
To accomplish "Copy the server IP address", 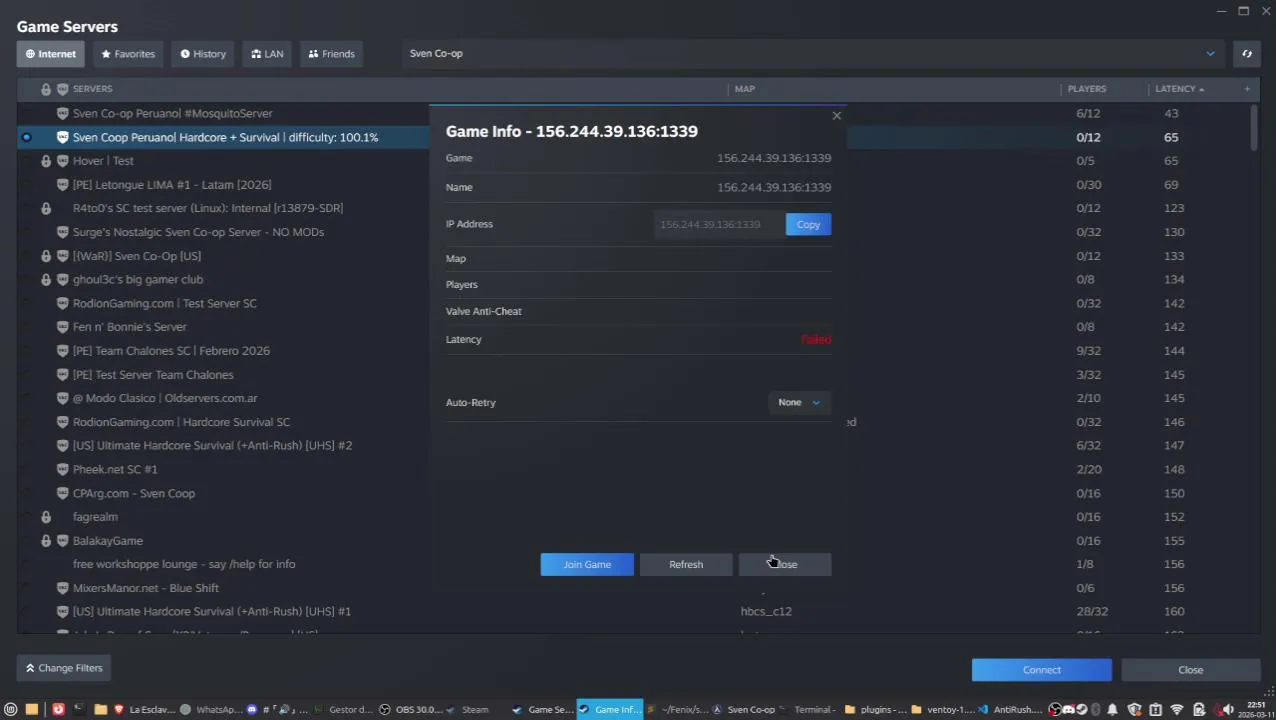I will click(808, 225).
